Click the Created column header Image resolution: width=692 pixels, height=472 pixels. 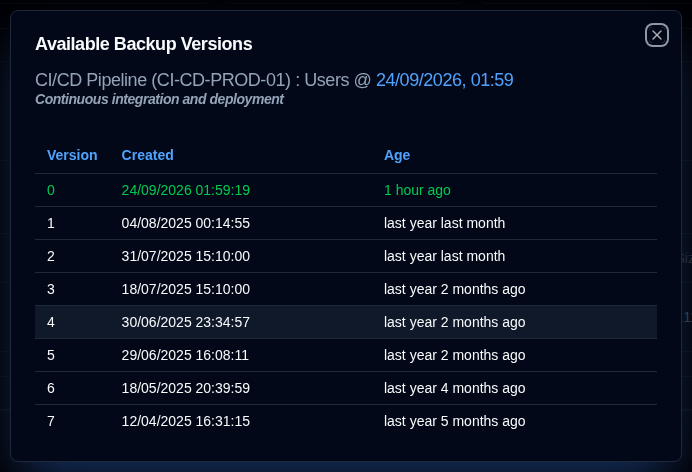tap(147, 155)
